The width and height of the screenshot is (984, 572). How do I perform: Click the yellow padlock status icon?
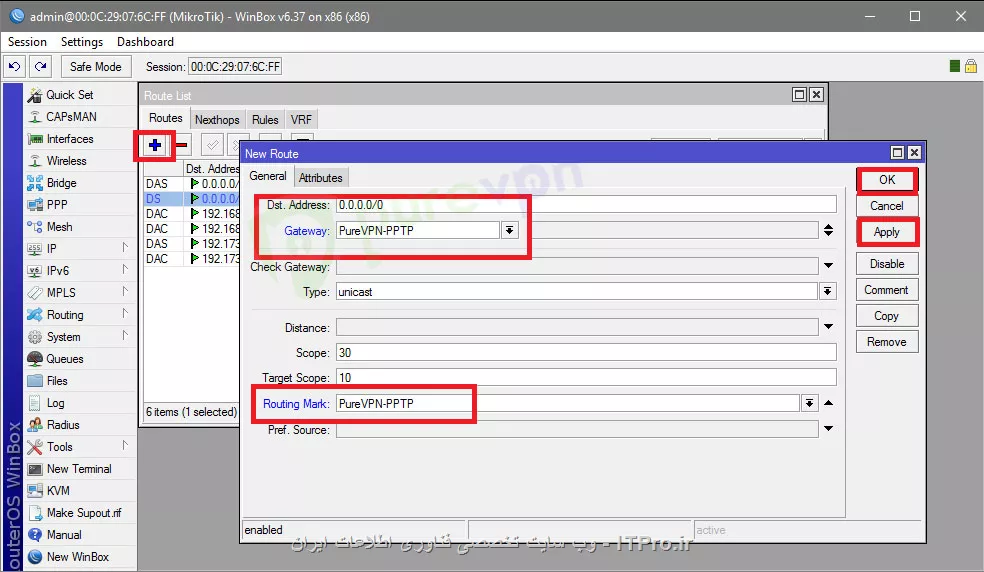click(x=971, y=66)
